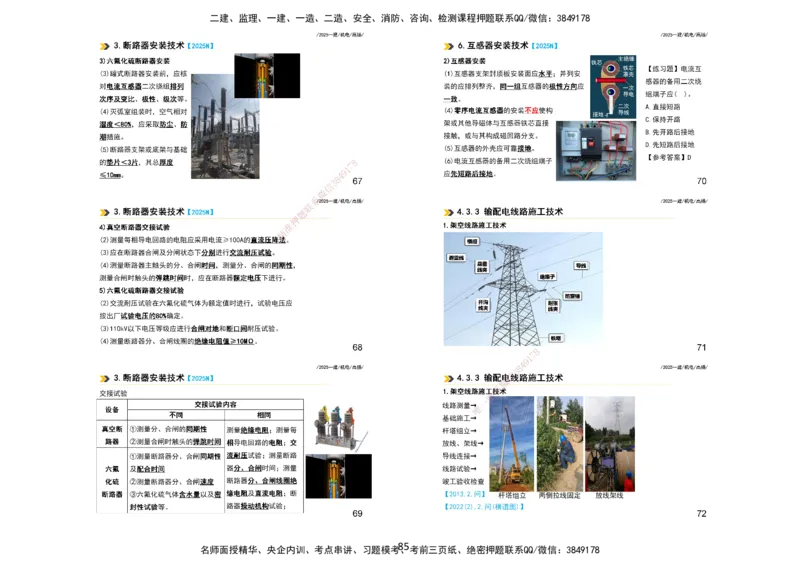Click the heading 3)六氟化硫断路器安装
The width and height of the screenshot is (800, 566).
(x=135, y=61)
